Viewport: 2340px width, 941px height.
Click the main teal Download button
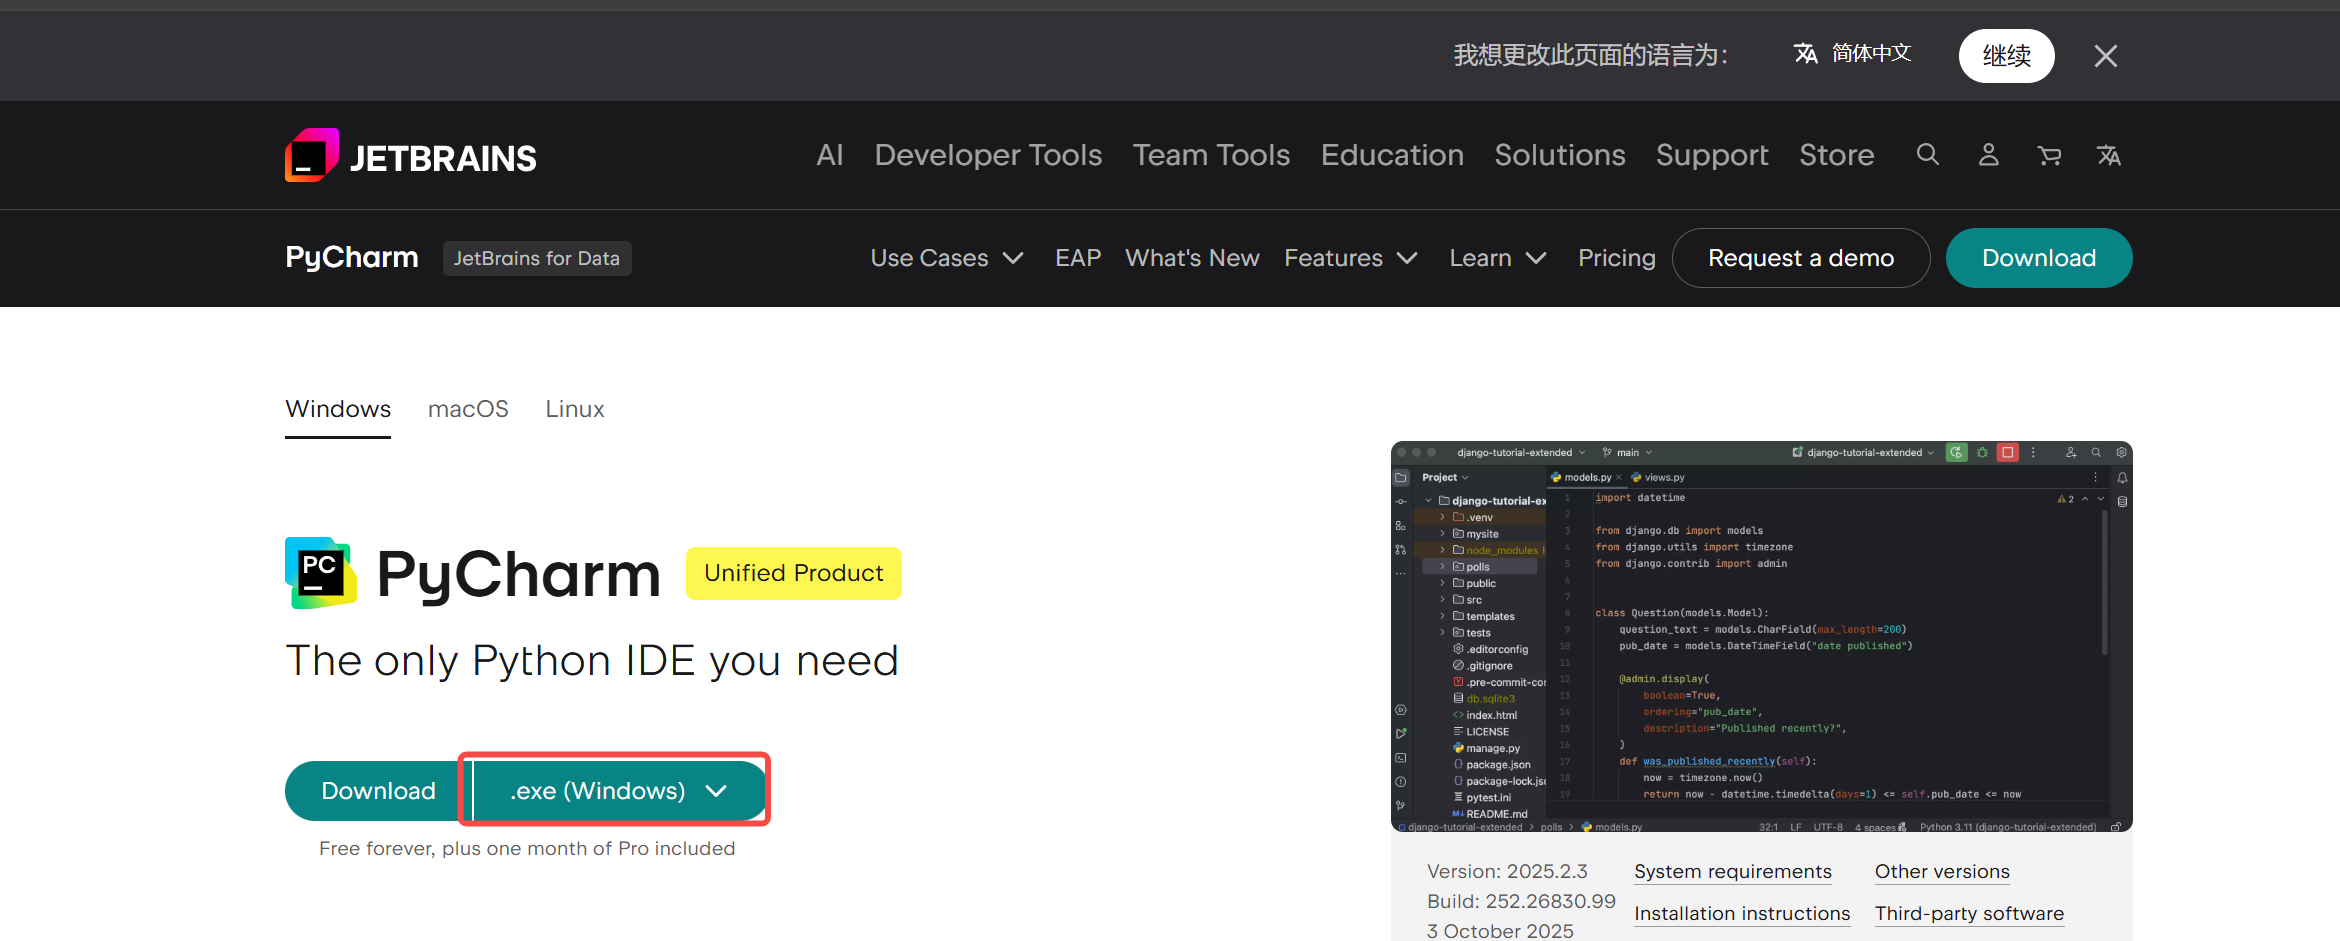pos(377,791)
